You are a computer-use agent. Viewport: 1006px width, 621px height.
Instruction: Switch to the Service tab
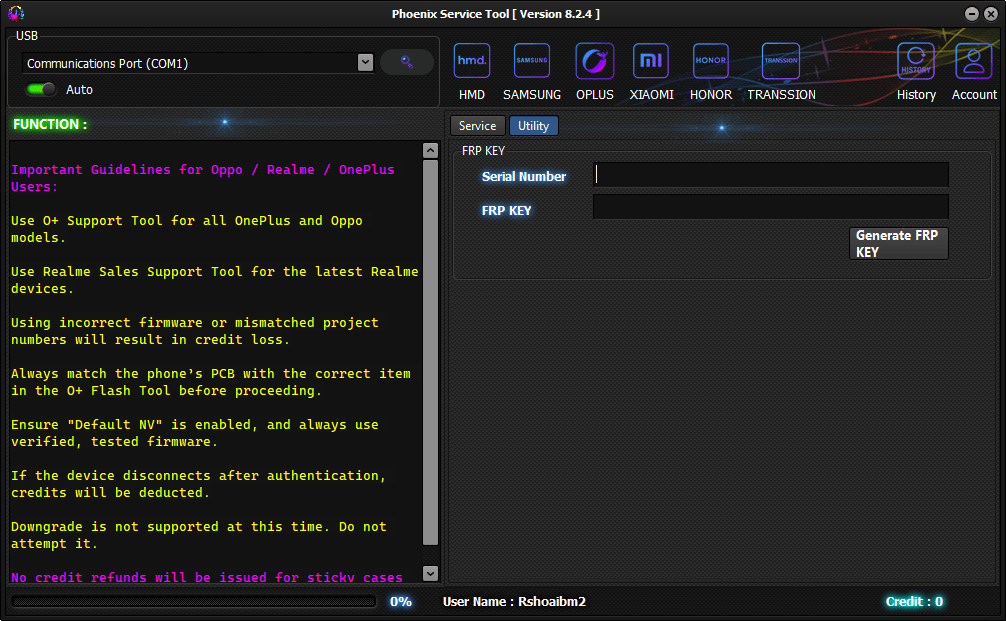477,125
